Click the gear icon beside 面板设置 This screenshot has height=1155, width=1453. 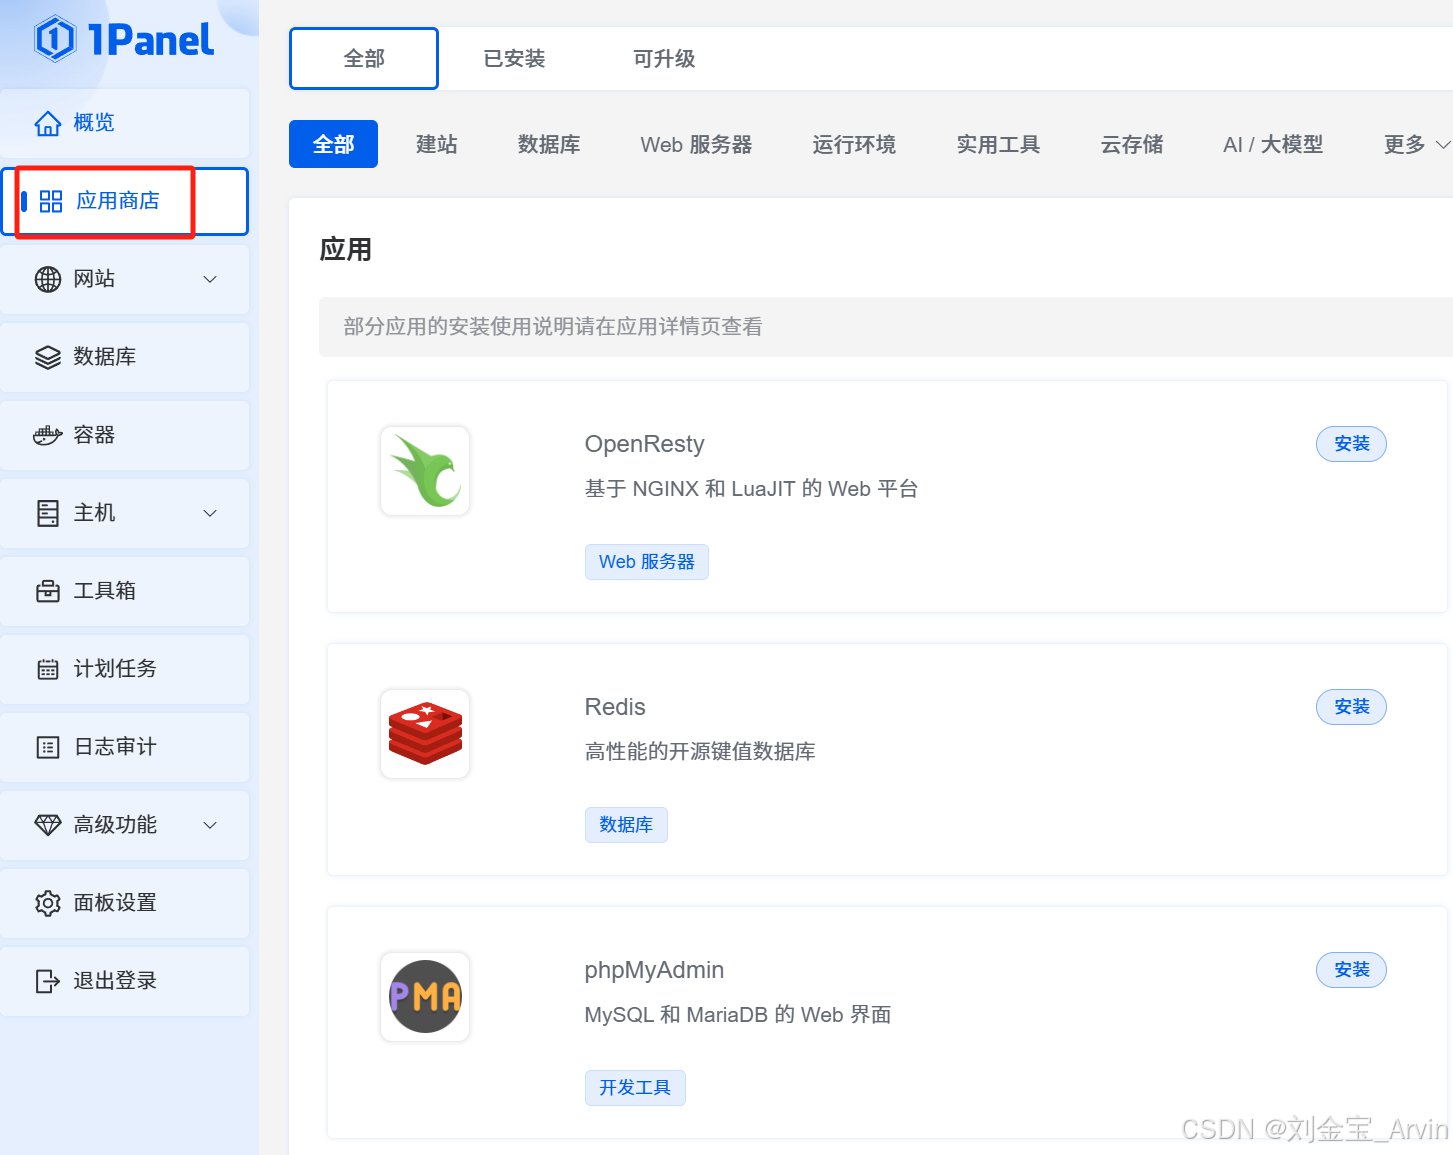coord(48,903)
